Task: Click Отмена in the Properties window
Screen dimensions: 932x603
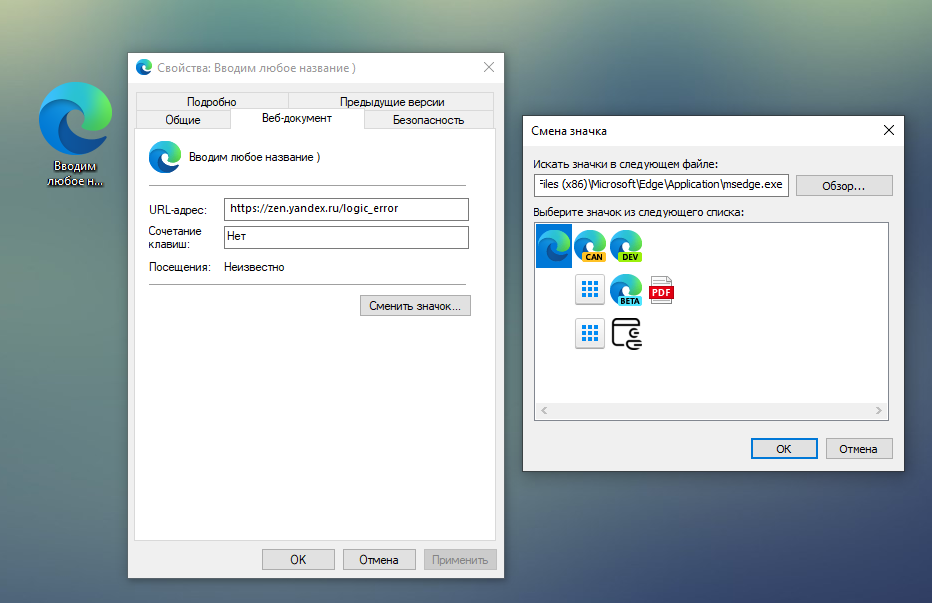Action: click(379, 560)
